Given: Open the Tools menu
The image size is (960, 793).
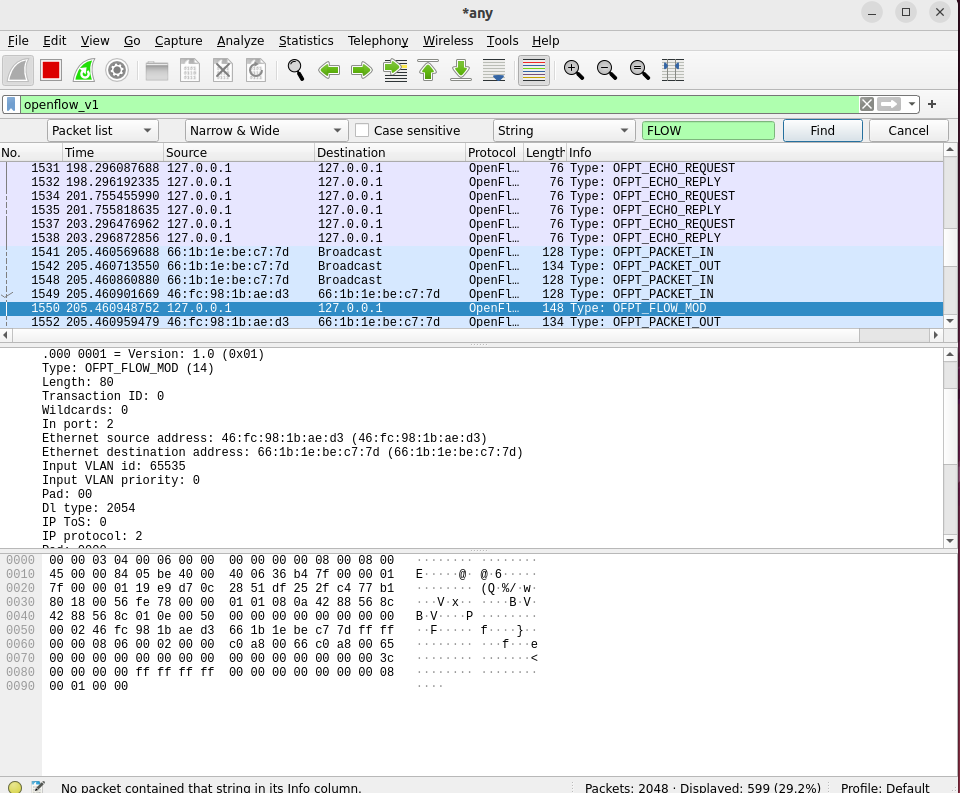Looking at the screenshot, I should tap(502, 40).
